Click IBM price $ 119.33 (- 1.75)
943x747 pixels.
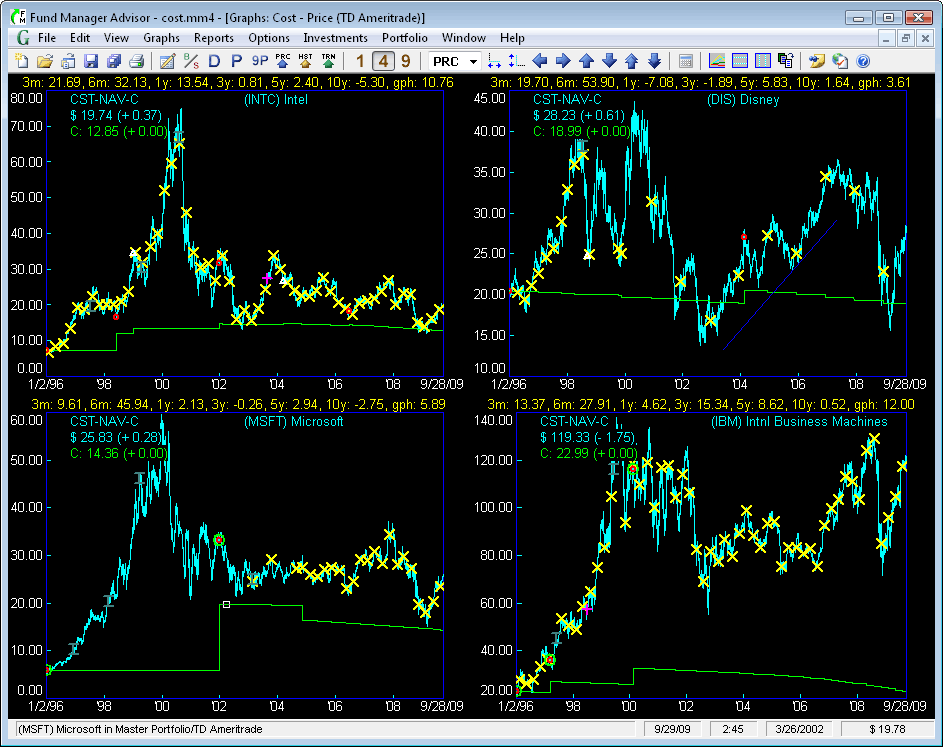588,437
